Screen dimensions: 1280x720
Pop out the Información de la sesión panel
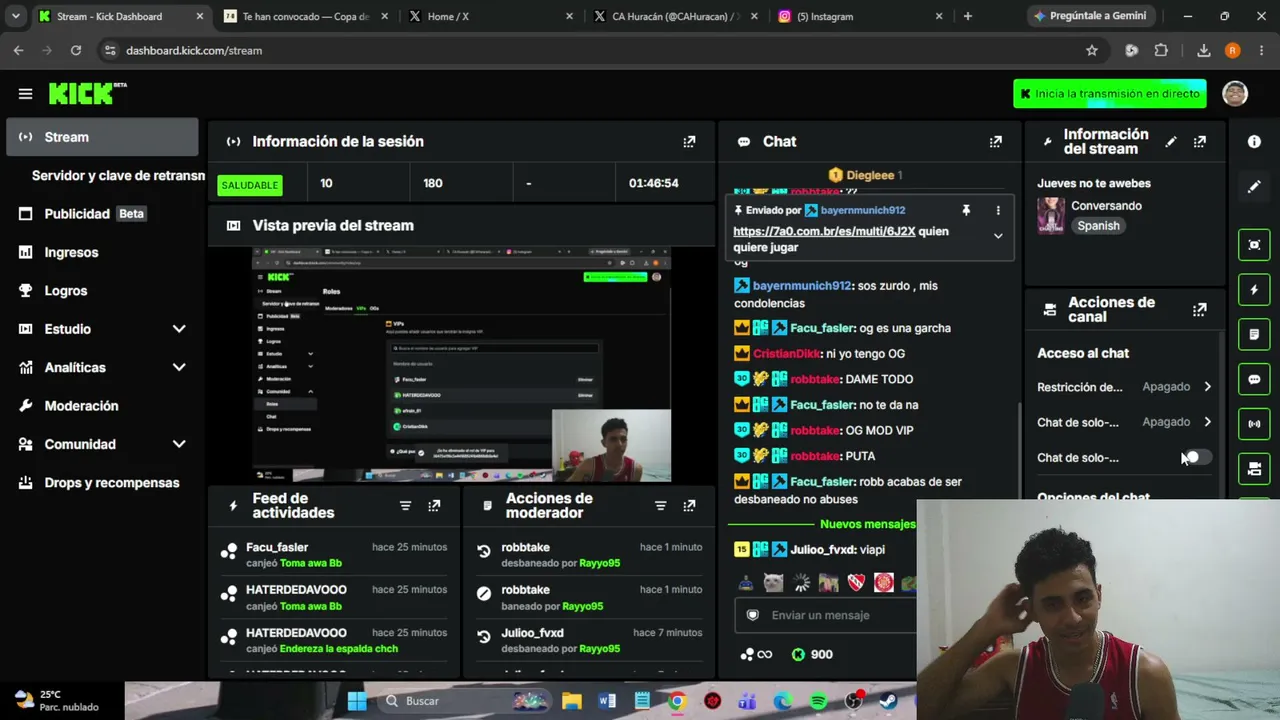tap(689, 142)
